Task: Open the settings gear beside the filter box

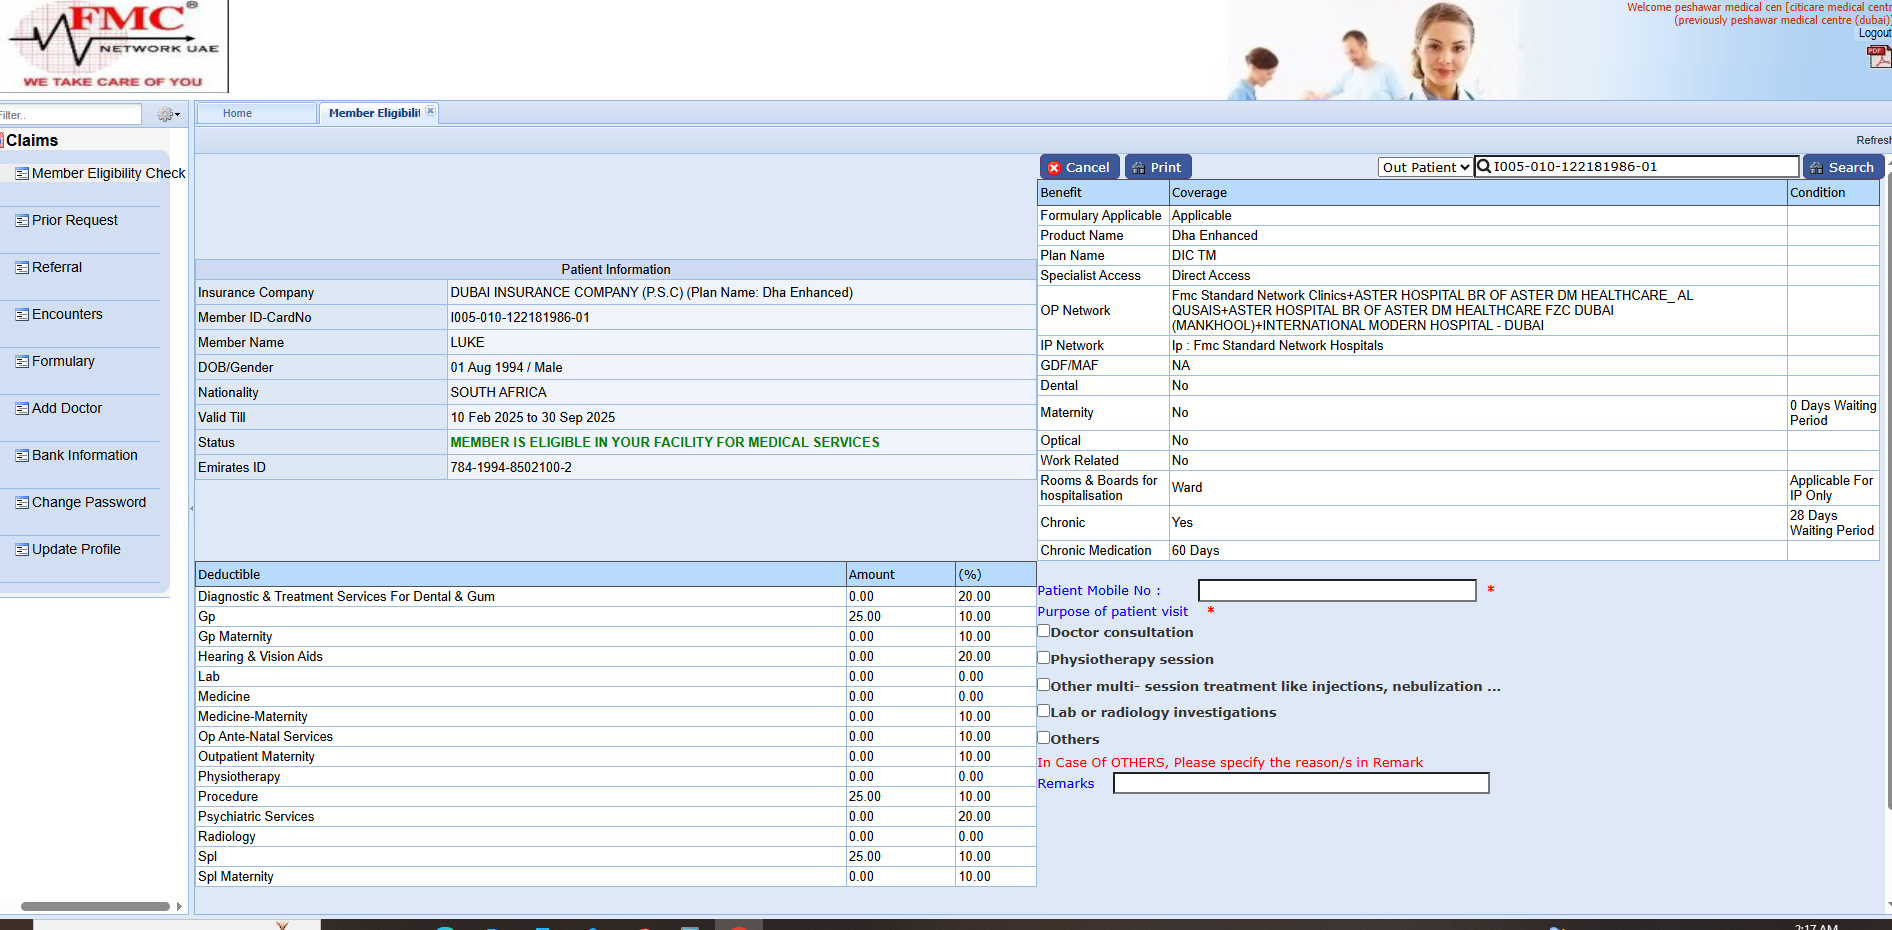Action: click(164, 115)
